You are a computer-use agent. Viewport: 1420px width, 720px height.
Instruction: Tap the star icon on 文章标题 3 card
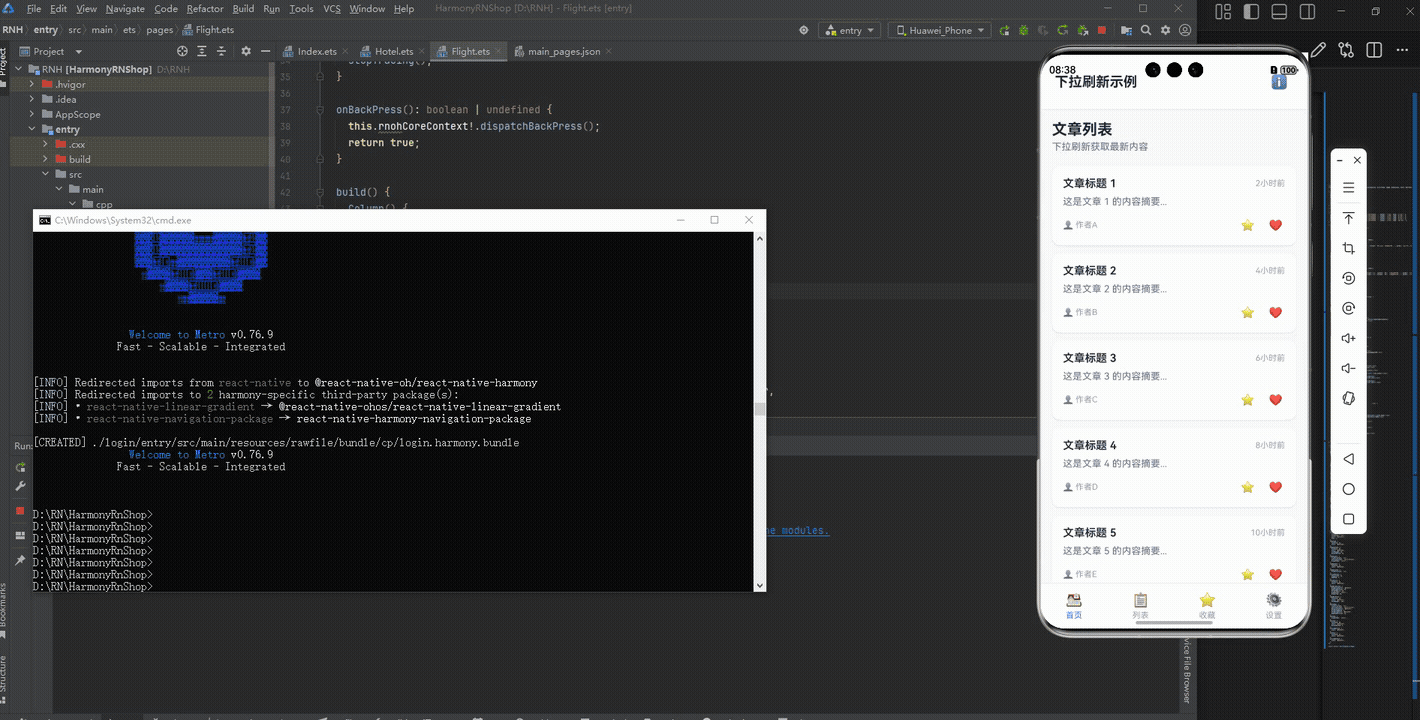1247,400
